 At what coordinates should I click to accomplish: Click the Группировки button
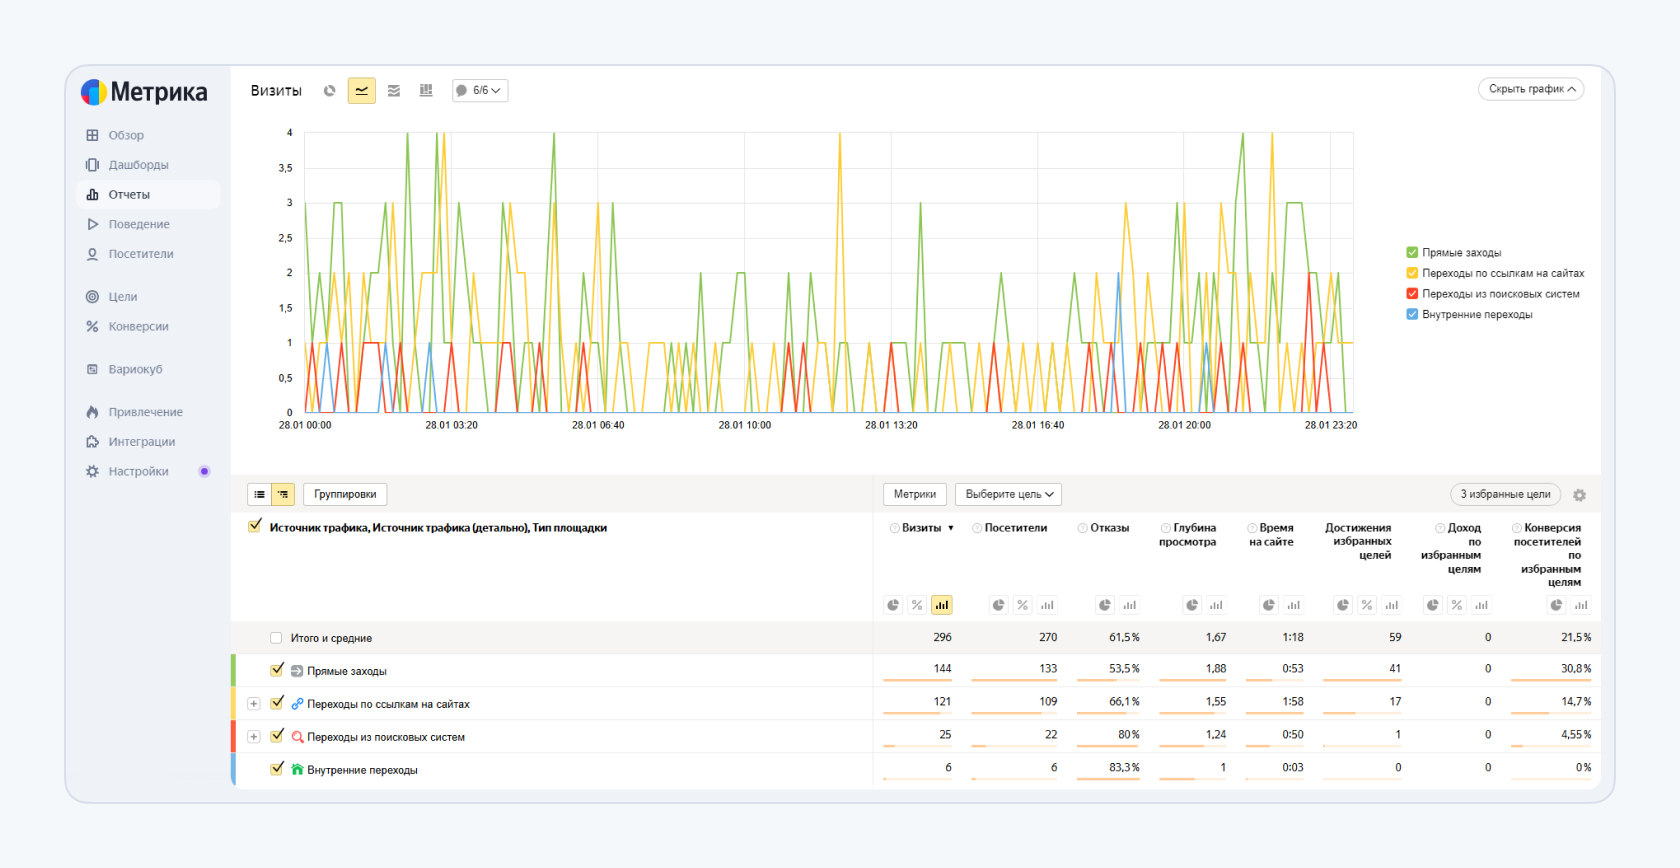[345, 494]
